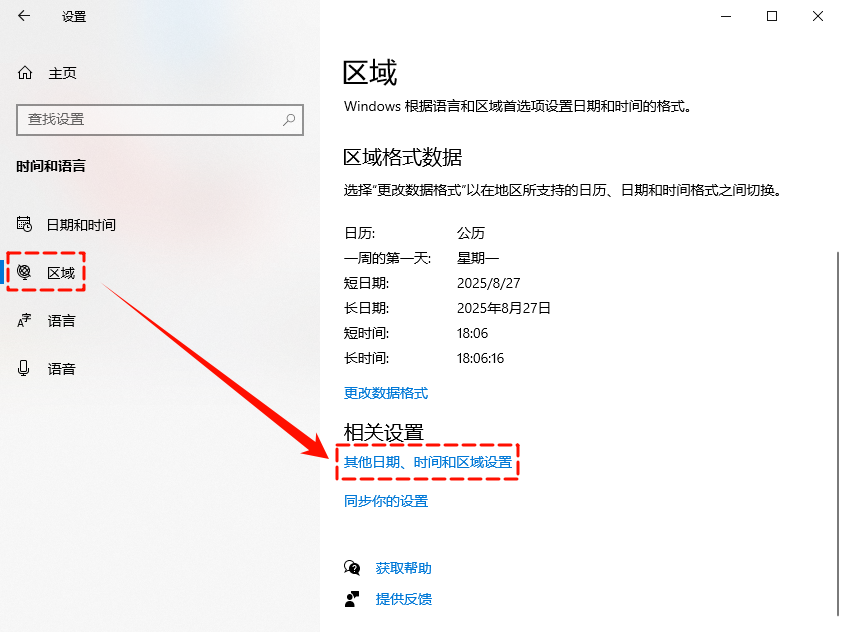The image size is (841, 632).
Task: Click the 日历: label
Action: click(359, 233)
